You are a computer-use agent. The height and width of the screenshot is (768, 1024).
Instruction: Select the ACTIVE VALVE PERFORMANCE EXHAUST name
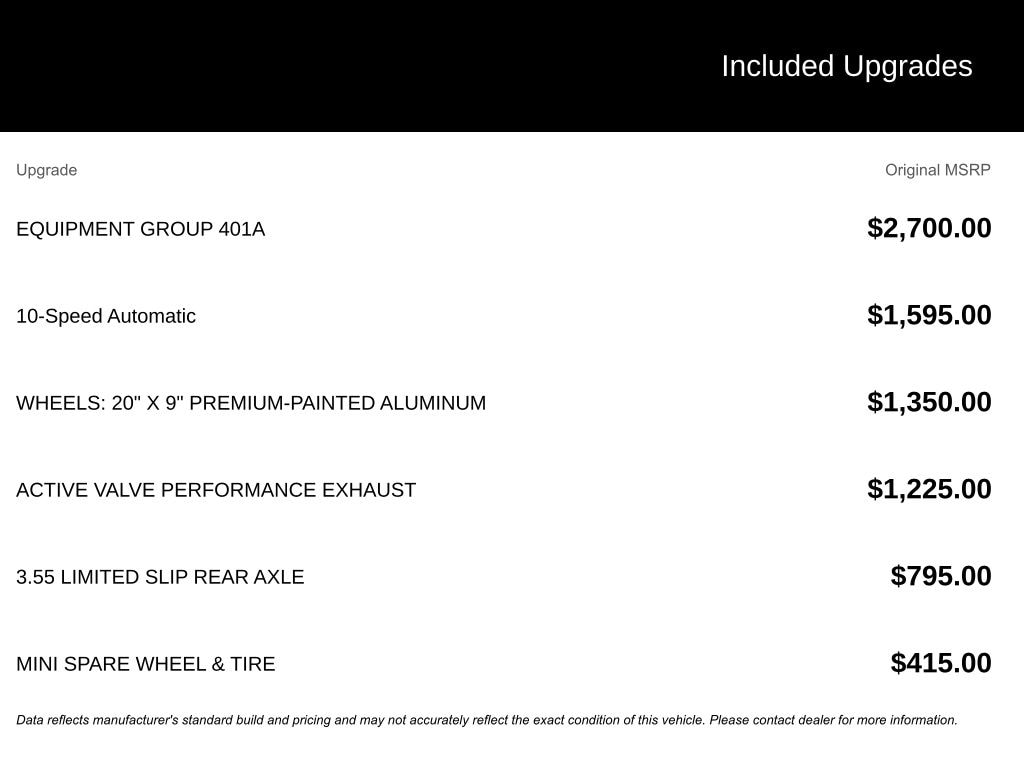[216, 490]
